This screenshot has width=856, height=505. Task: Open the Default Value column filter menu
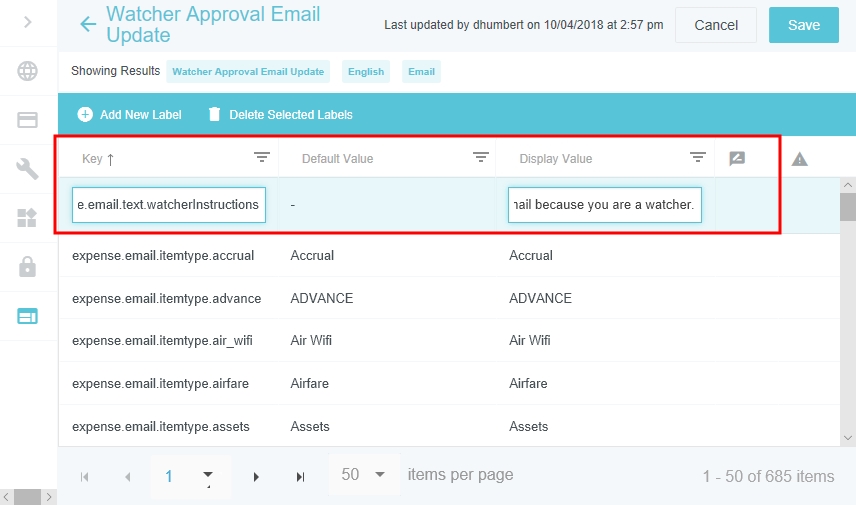[x=480, y=158]
